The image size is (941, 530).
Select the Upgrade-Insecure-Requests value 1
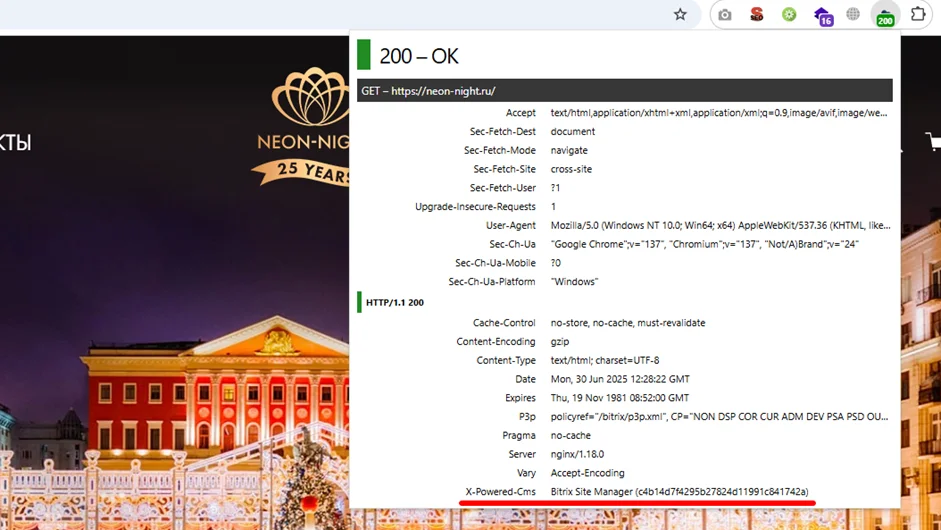coord(553,206)
